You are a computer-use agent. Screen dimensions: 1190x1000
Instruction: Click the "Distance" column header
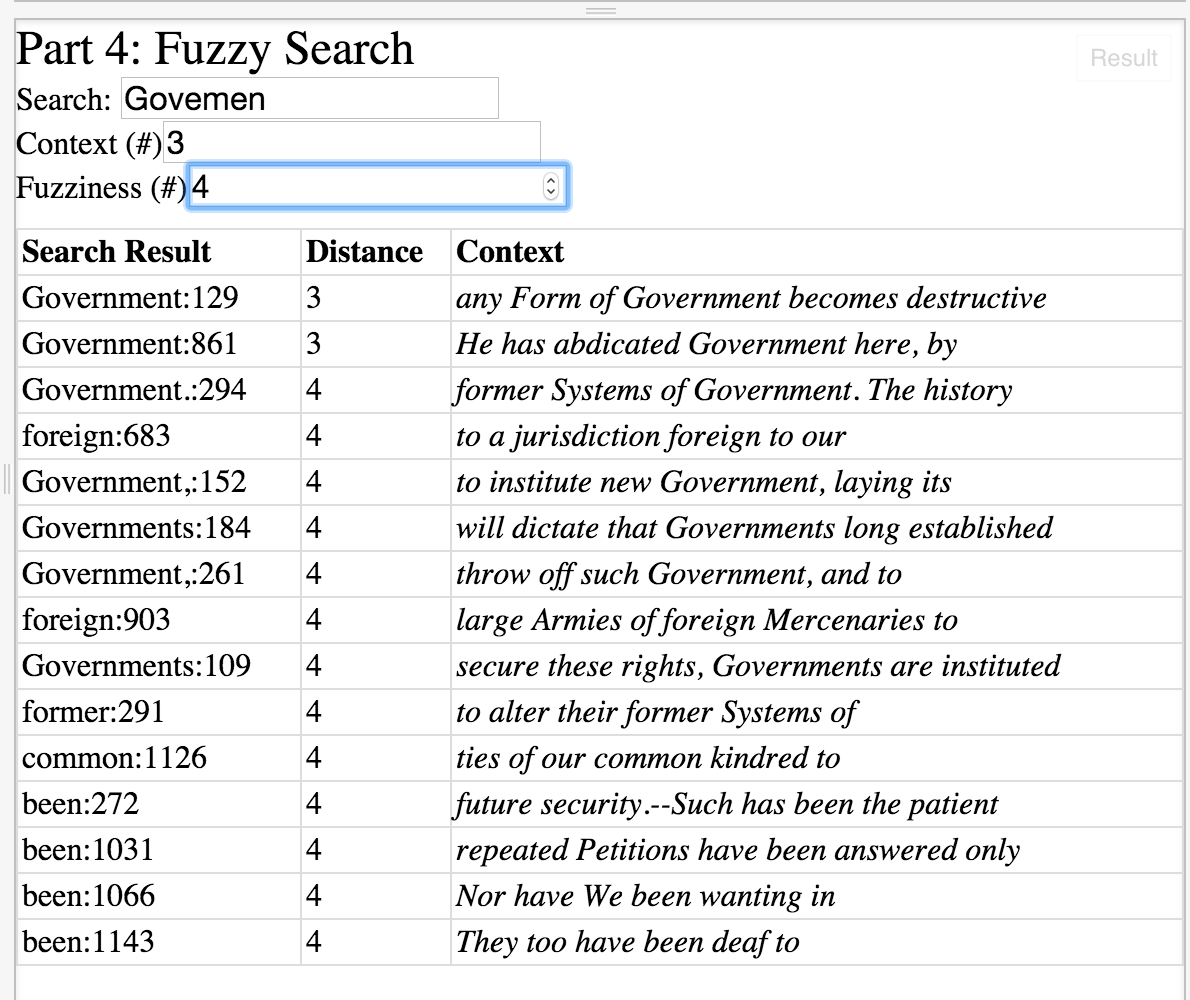coord(364,252)
